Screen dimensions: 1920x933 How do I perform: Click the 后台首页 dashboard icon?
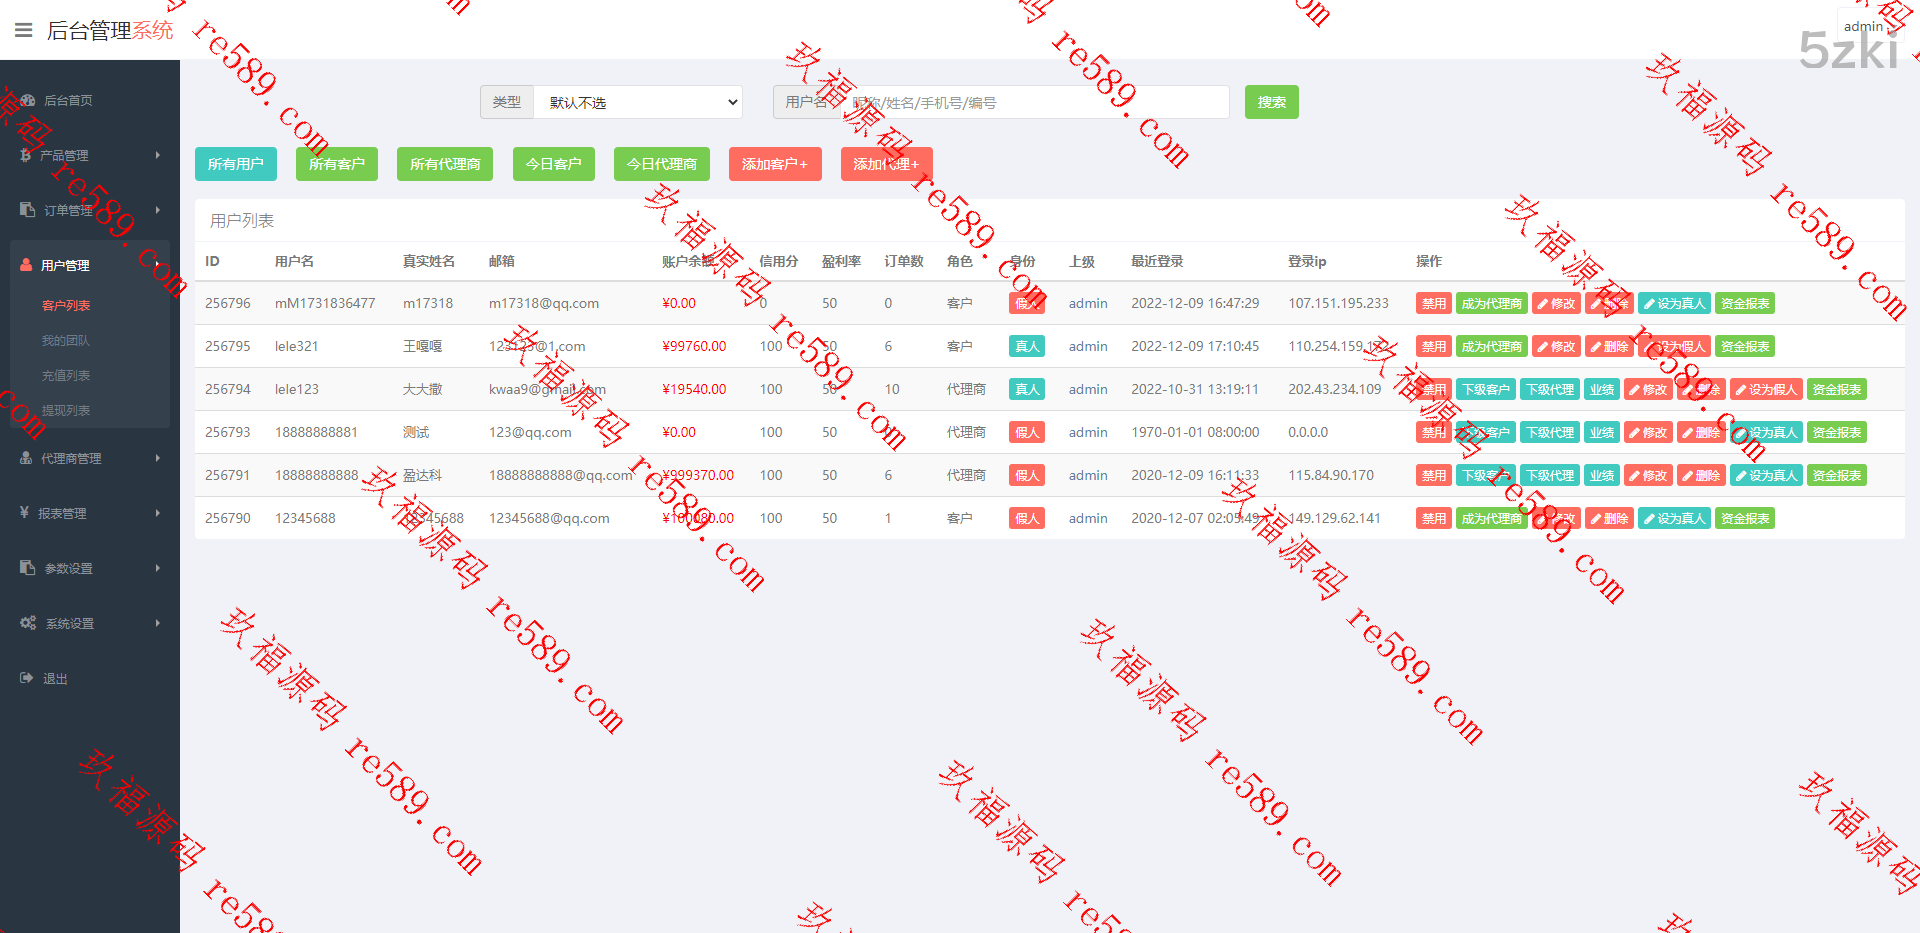[28, 100]
